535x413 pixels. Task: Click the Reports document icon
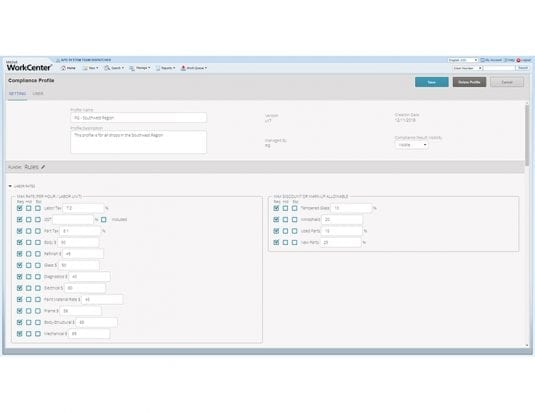[x=158, y=68]
